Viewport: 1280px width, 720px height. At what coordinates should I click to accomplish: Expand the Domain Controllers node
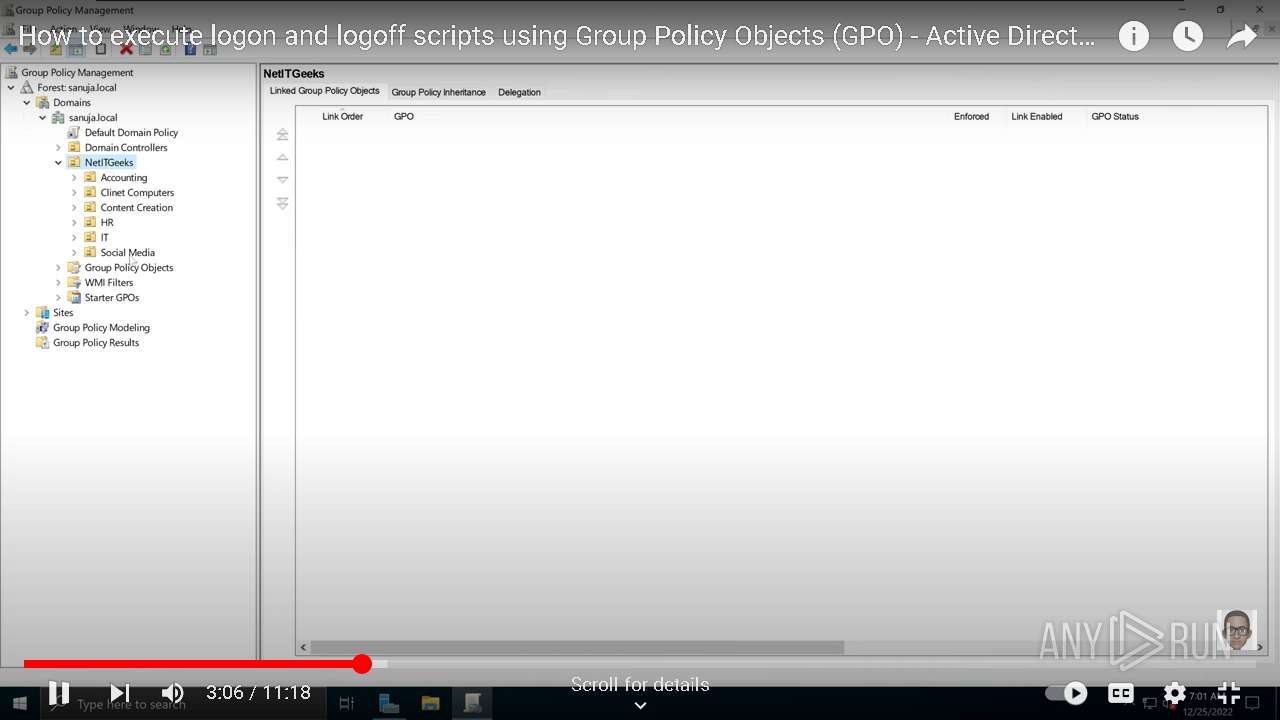pos(58,148)
